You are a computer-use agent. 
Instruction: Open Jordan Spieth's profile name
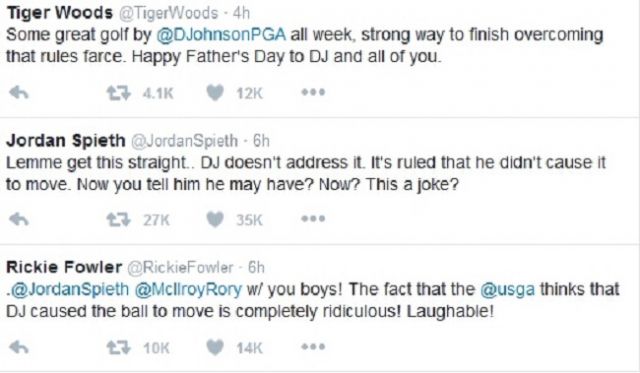[66, 140]
